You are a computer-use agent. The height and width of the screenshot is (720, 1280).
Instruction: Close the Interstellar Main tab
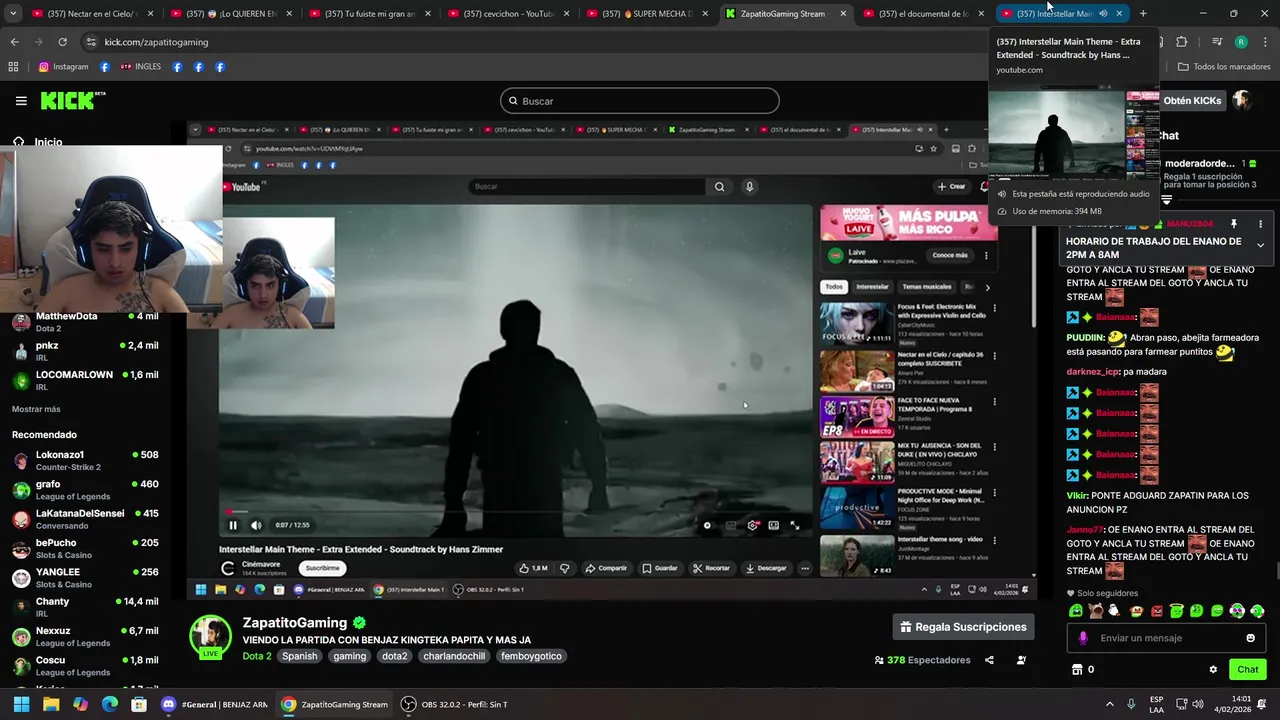(x=1119, y=13)
